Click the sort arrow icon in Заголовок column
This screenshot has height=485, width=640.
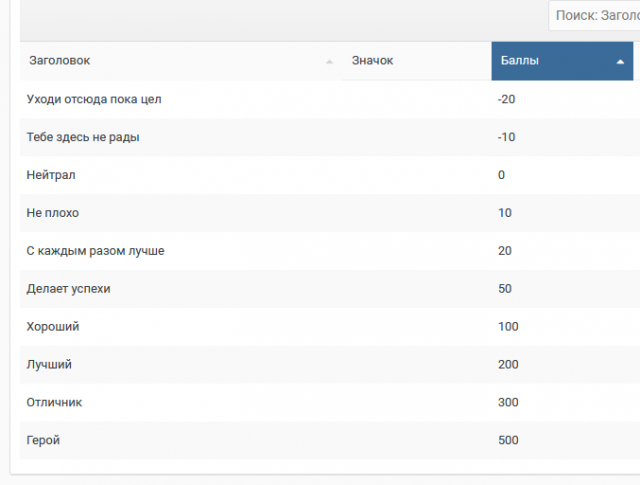329,62
